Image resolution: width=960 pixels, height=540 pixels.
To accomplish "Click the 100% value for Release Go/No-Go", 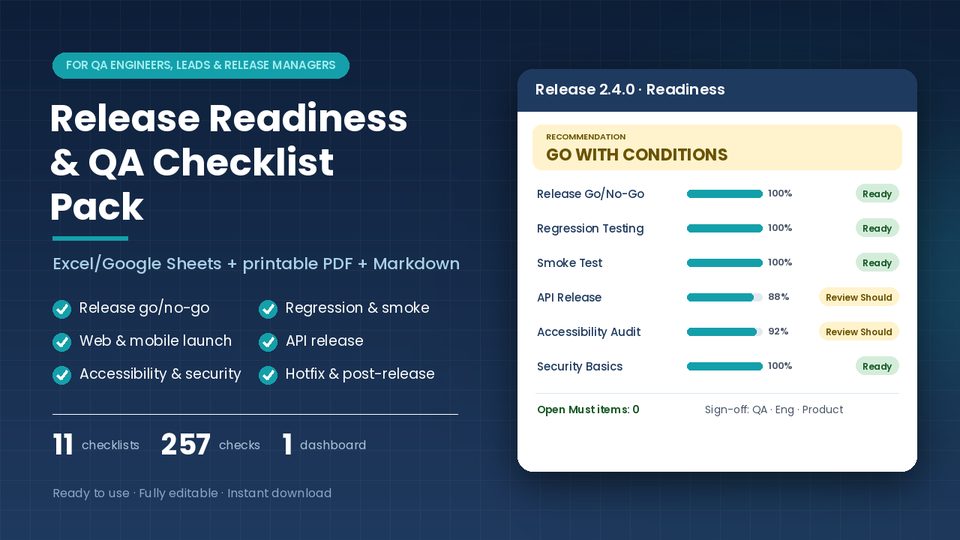I will pyautogui.click(x=780, y=193).
